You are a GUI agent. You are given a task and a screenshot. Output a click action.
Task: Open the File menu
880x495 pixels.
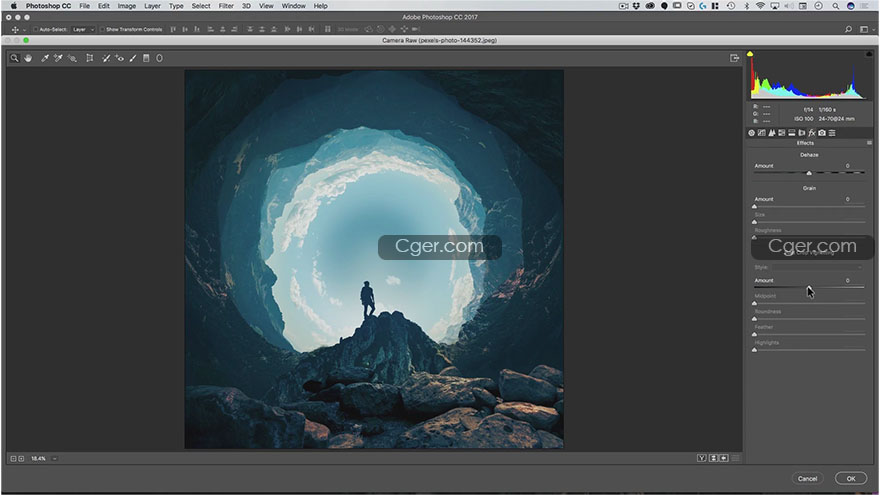pyautogui.click(x=84, y=6)
